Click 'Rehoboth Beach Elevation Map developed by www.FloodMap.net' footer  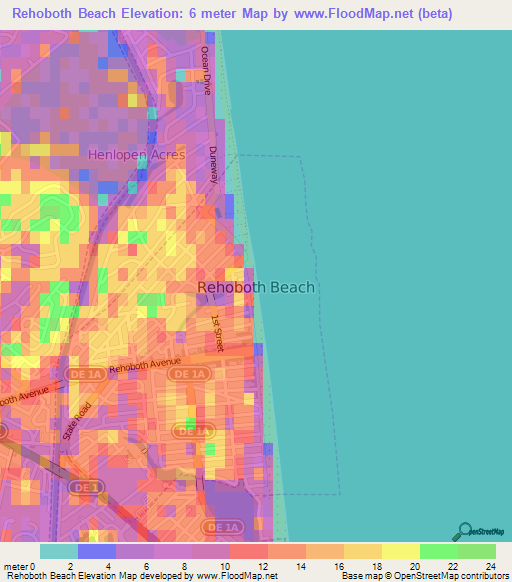[143, 576]
